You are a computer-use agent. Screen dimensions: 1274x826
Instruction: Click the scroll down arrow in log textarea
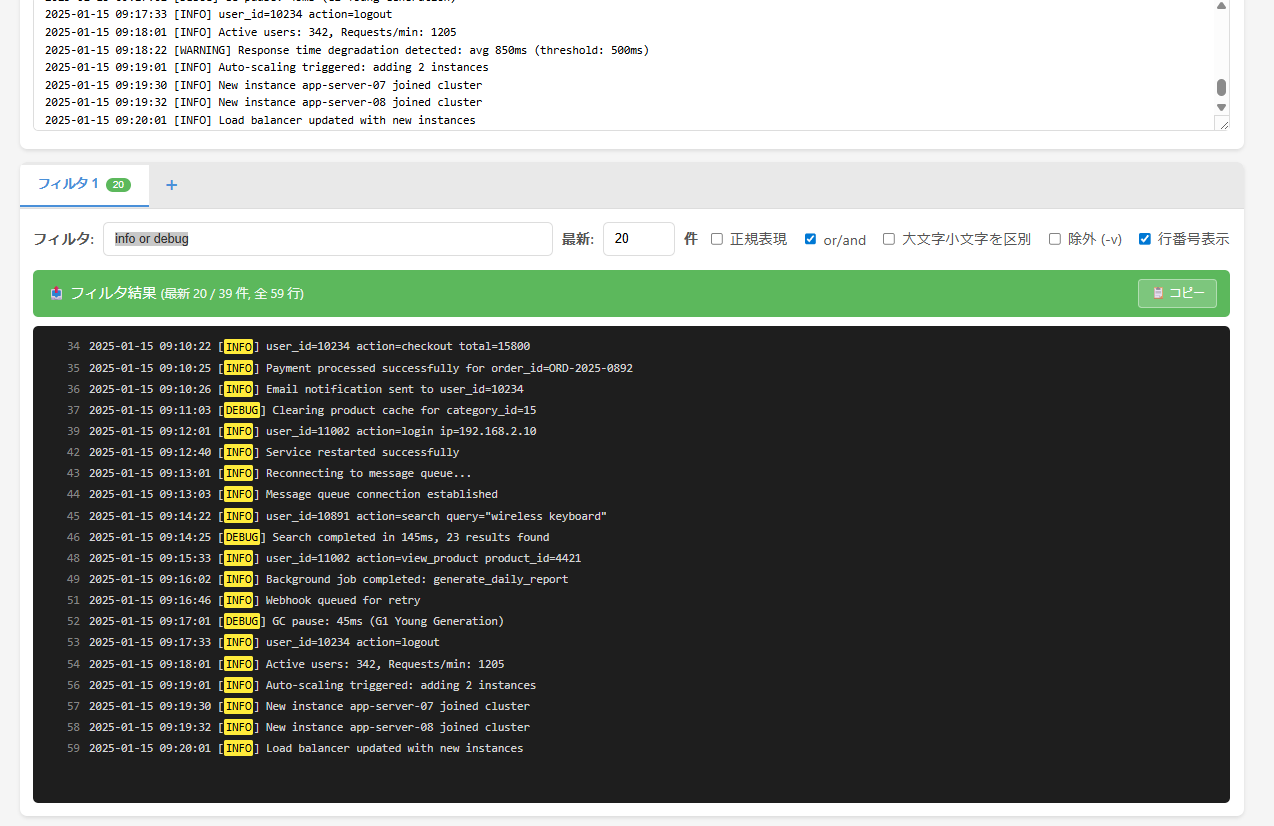click(1221, 107)
